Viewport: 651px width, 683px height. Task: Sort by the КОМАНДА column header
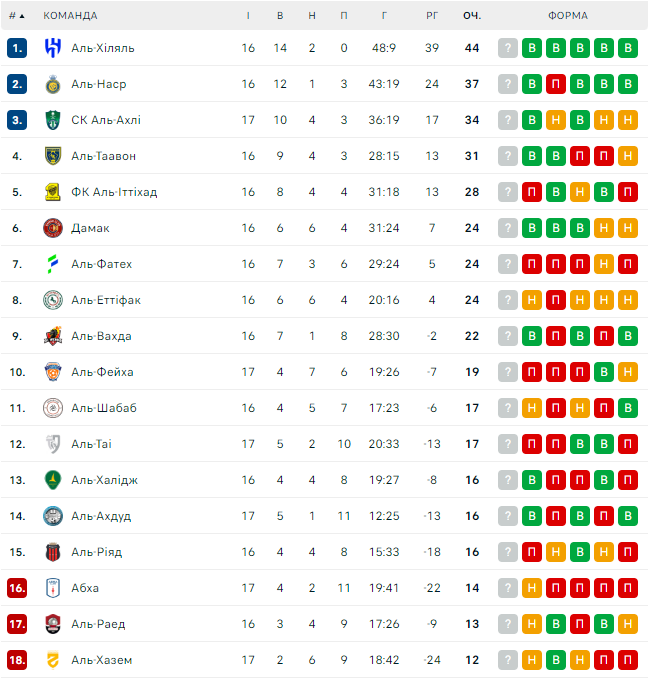click(x=70, y=16)
